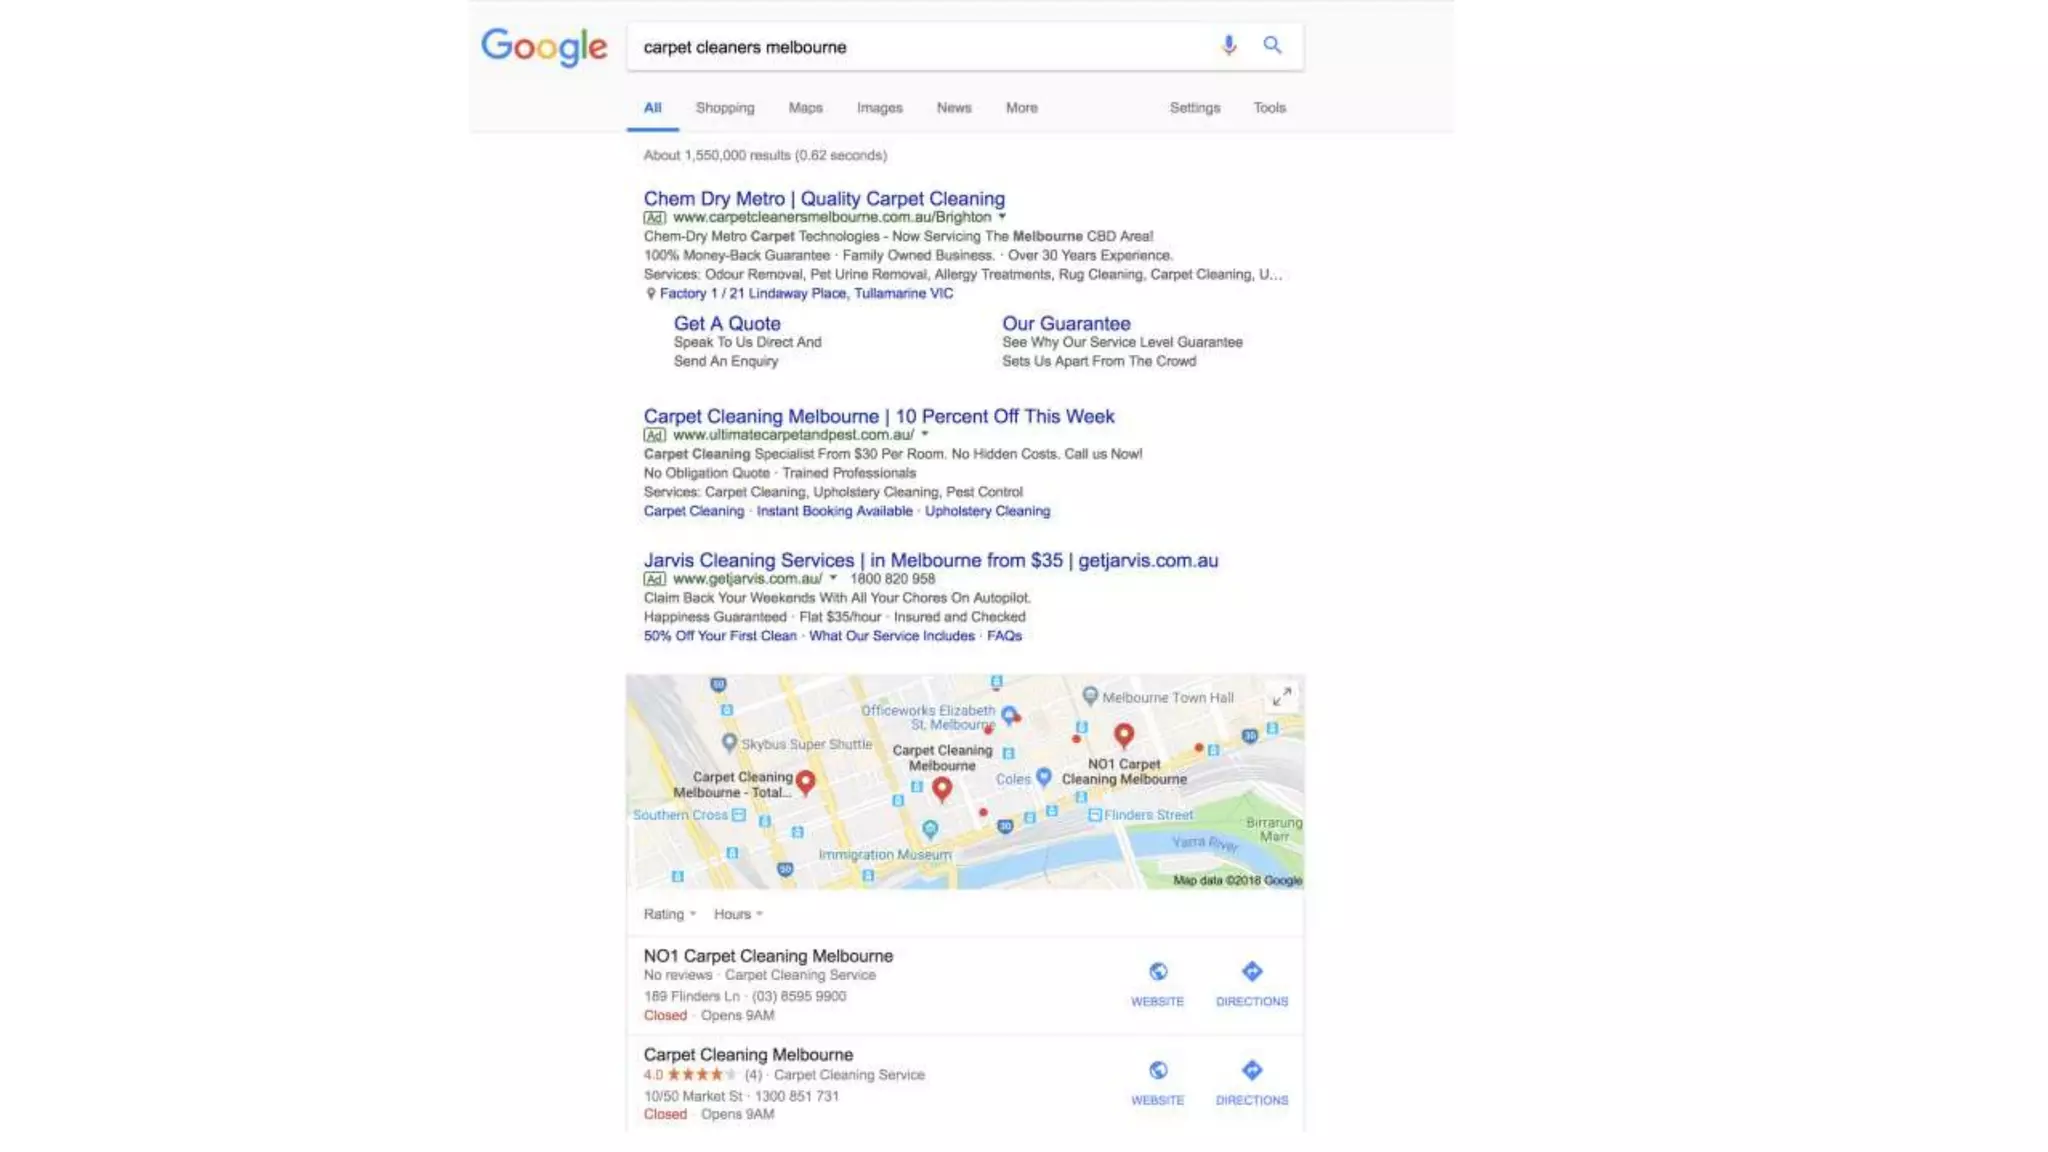
Task: Expand the arrow beside the carpetcleanersmelbourne.com.au URL
Action: coord(1002,217)
